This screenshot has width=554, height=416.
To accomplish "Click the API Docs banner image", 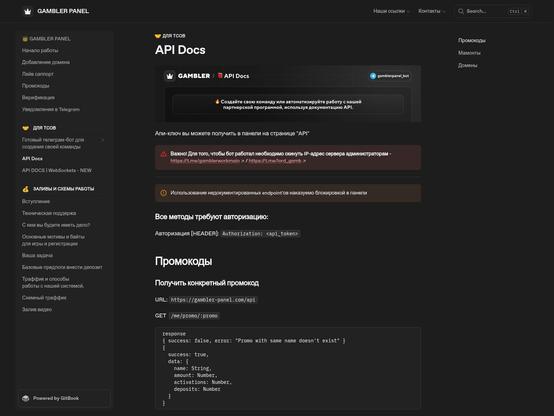I will pos(288,94).
